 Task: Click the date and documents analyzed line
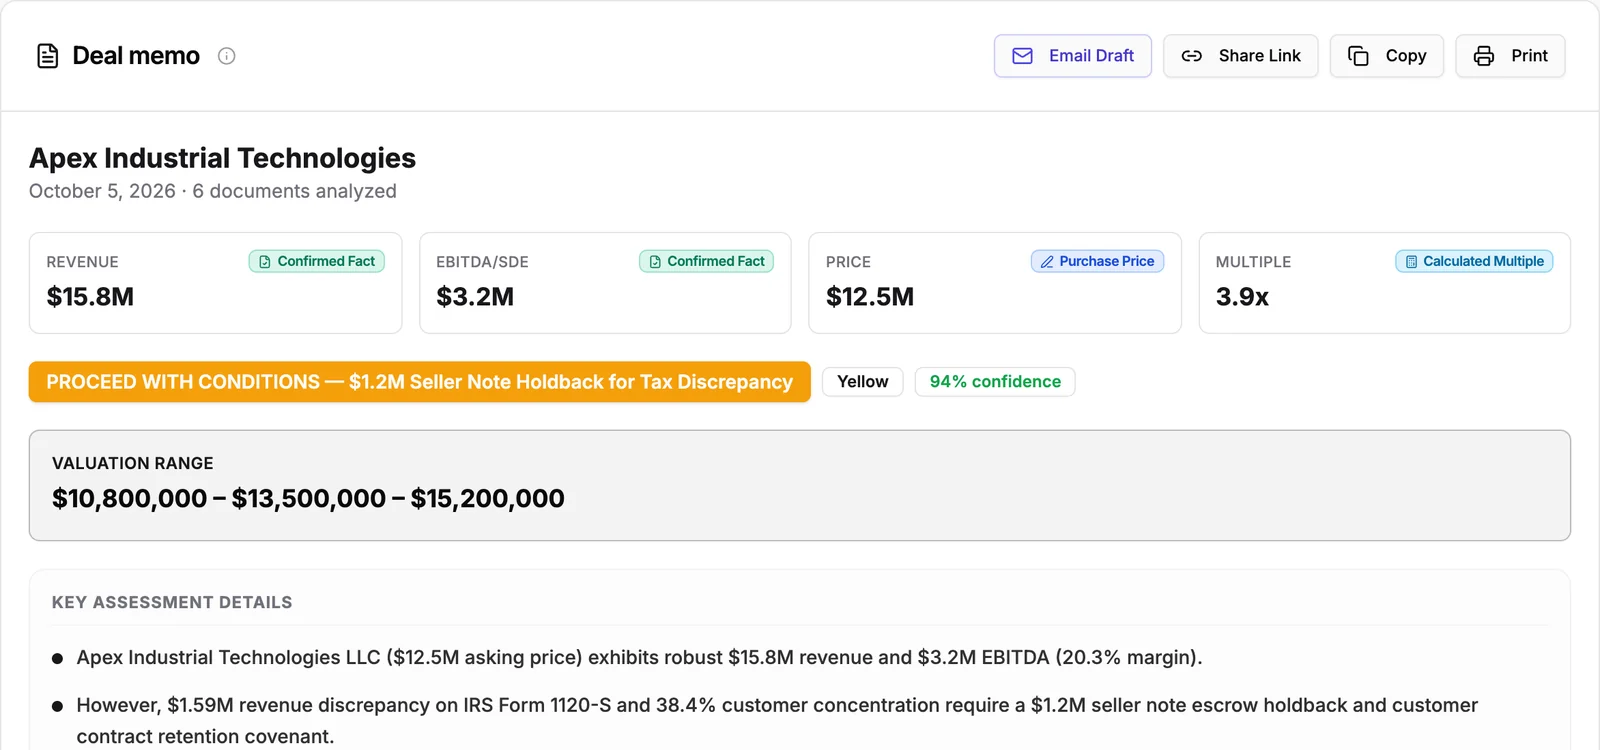[213, 191]
